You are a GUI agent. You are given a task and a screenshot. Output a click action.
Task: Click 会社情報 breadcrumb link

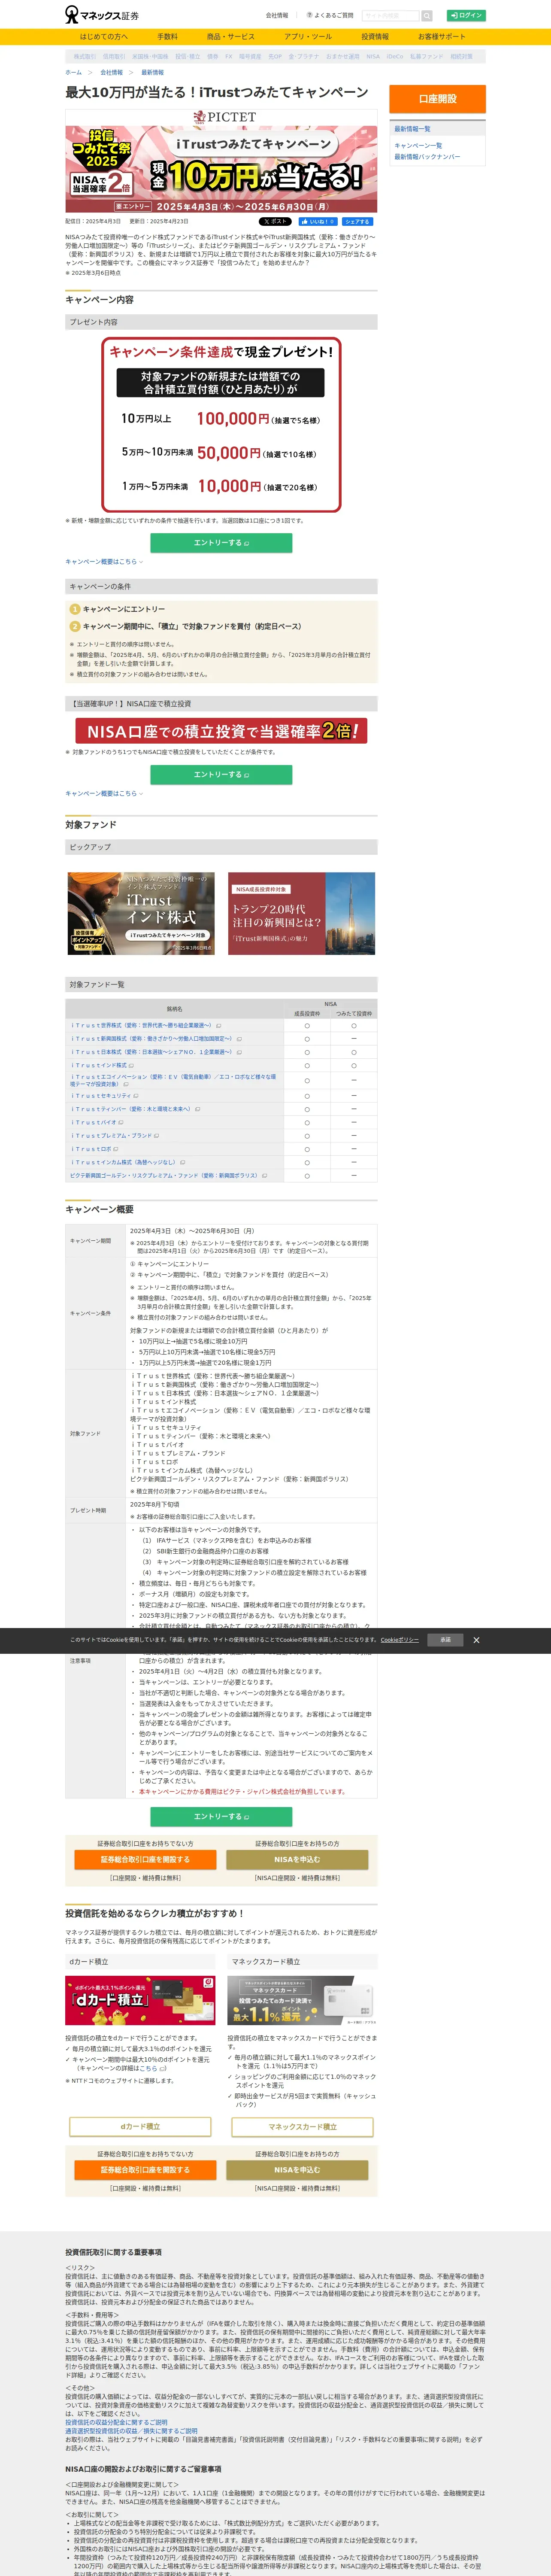[111, 73]
